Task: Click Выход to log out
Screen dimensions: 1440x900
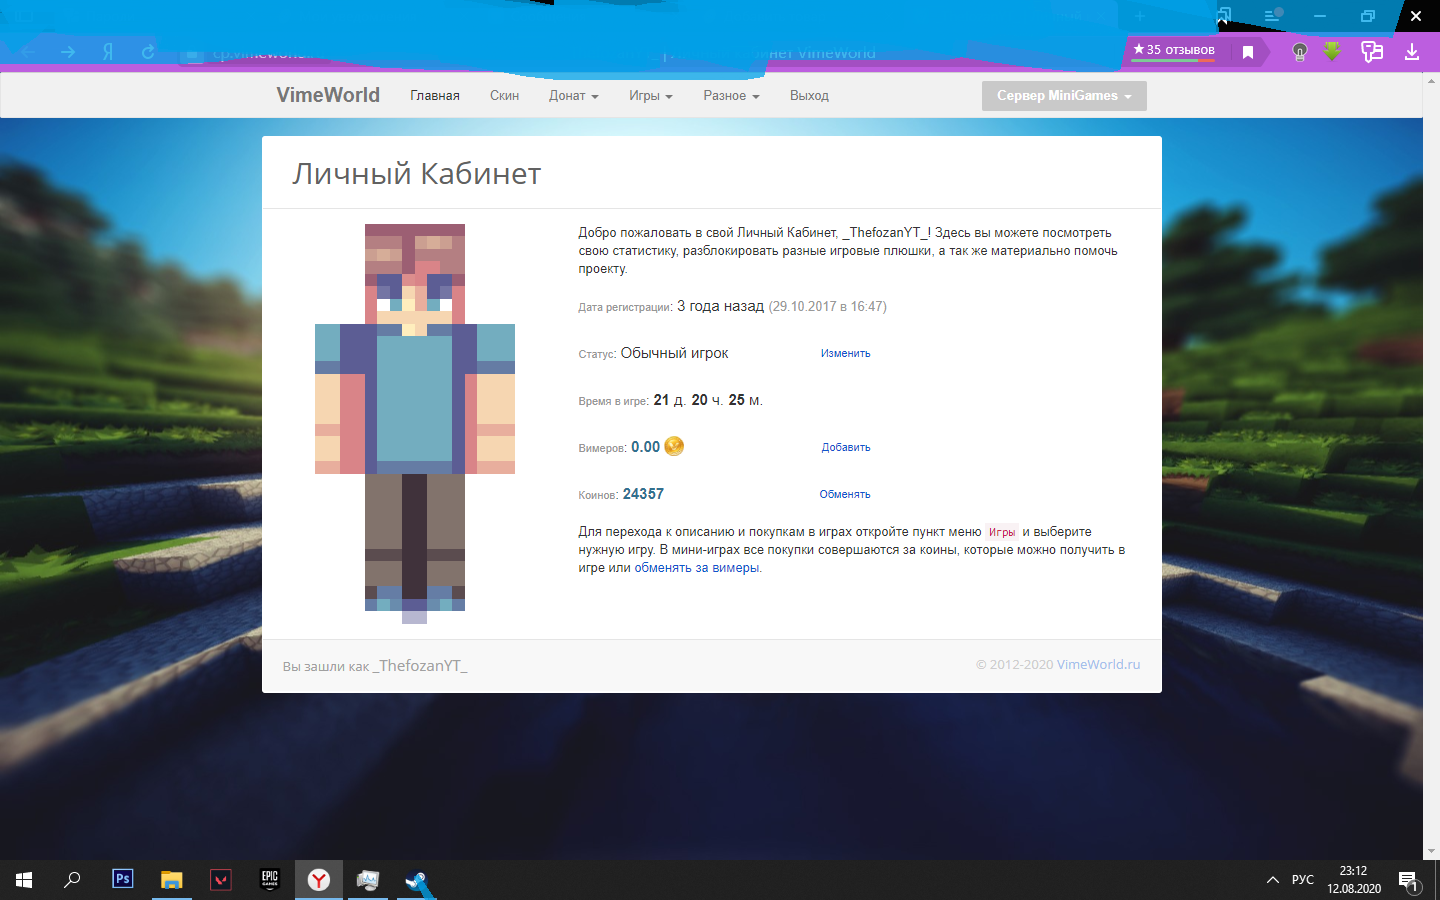Action: tap(809, 96)
